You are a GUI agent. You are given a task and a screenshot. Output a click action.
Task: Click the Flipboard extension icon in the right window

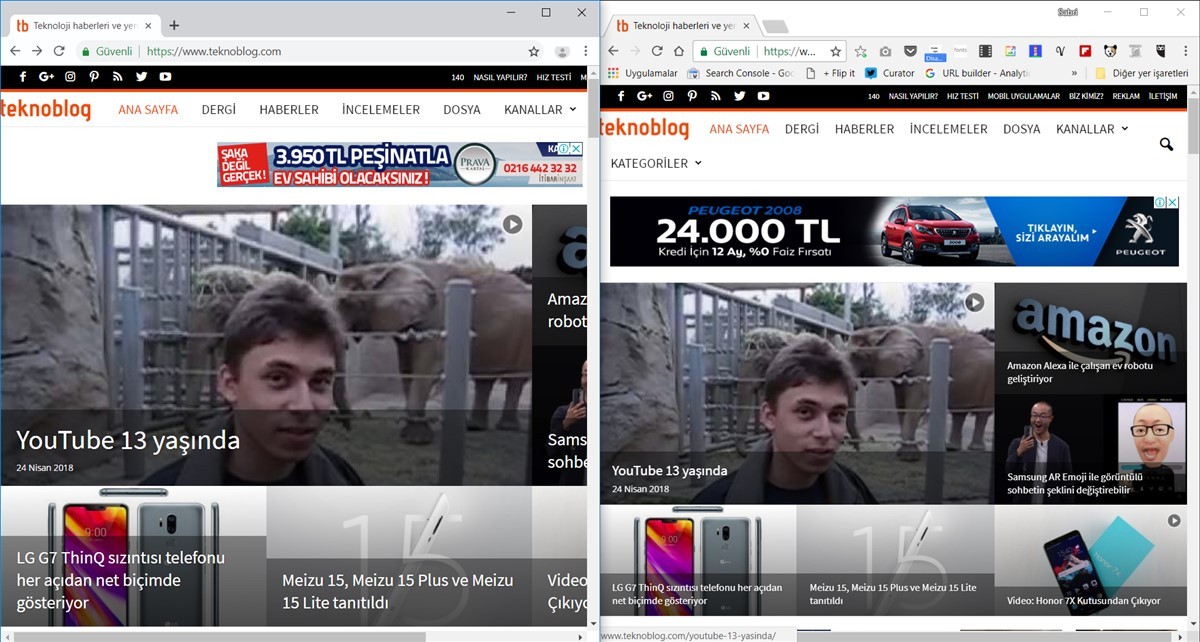pyautogui.click(x=1085, y=51)
